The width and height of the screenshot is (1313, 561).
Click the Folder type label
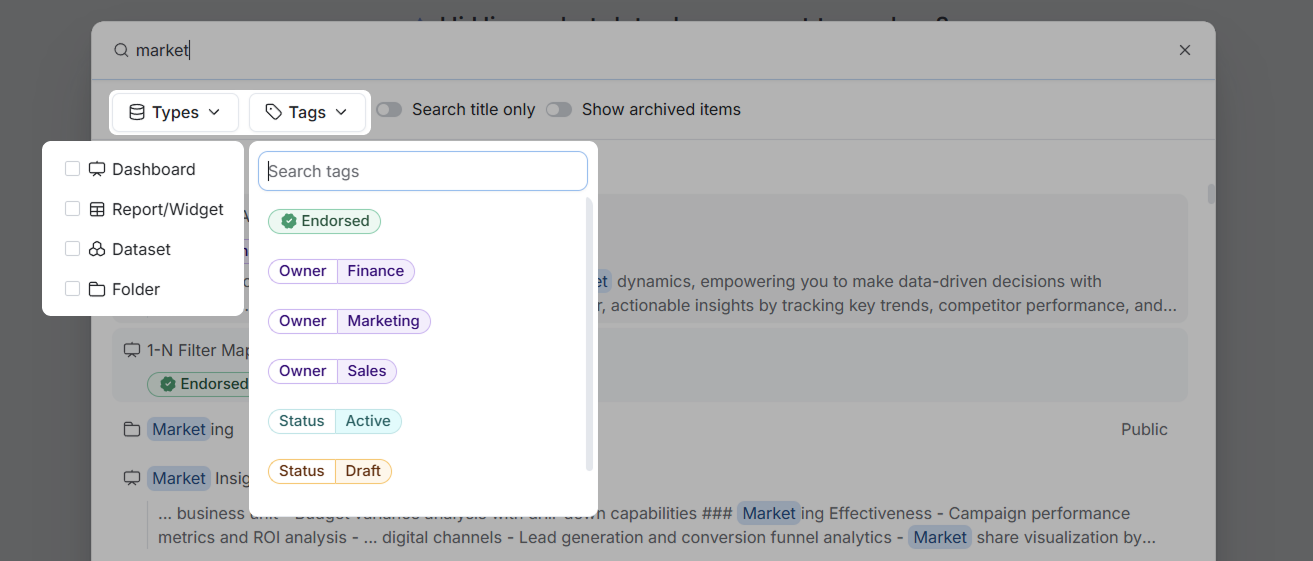coord(136,289)
